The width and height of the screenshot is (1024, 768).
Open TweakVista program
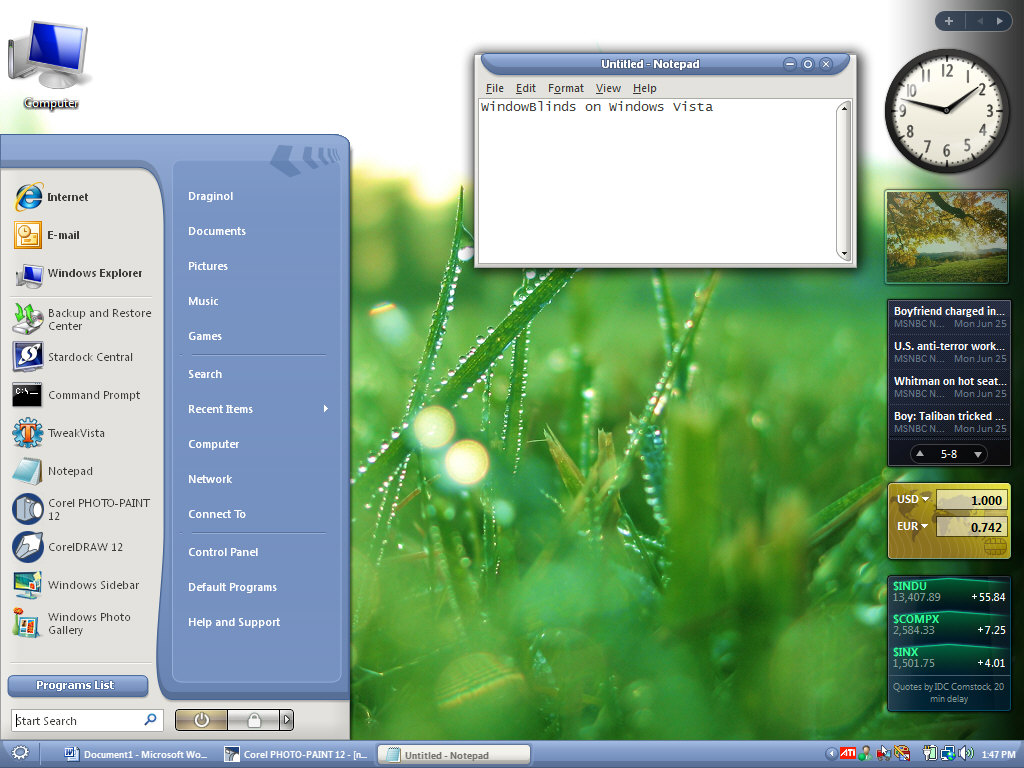(x=59, y=433)
